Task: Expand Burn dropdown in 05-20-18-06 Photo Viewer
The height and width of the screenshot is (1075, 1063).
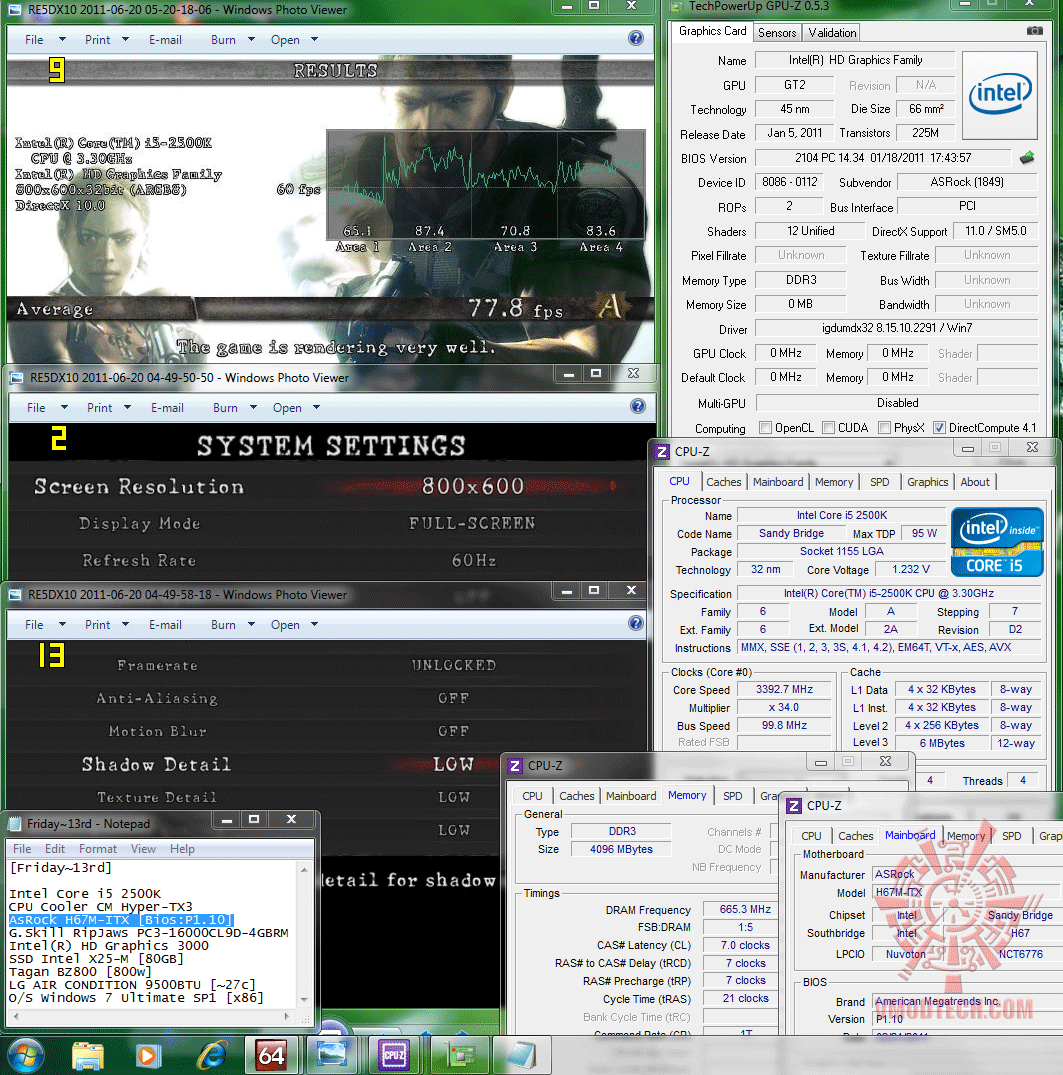Action: 251,39
